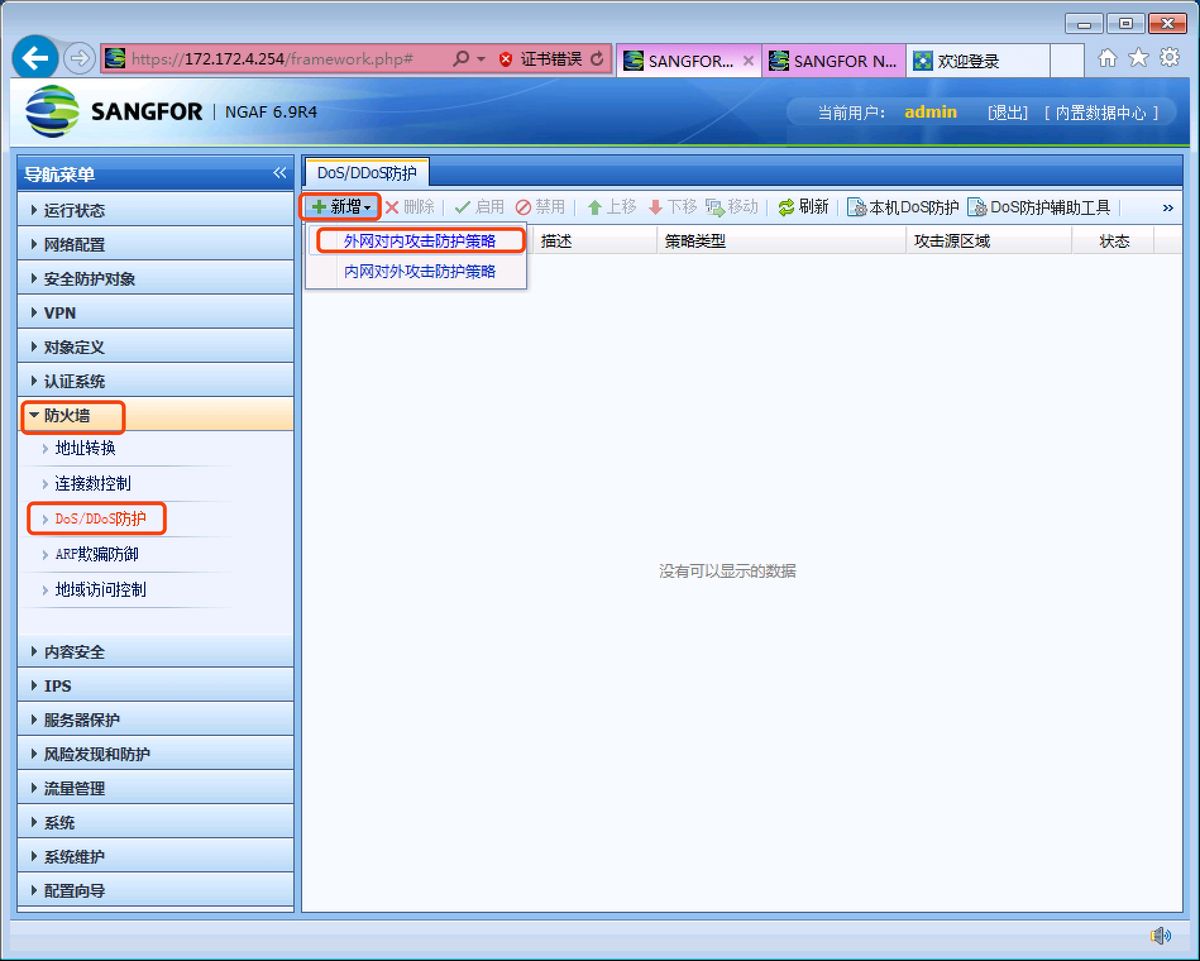Open DoS/DDoS防护 tree item
Screen dimensions: 1200x961
click(100, 518)
